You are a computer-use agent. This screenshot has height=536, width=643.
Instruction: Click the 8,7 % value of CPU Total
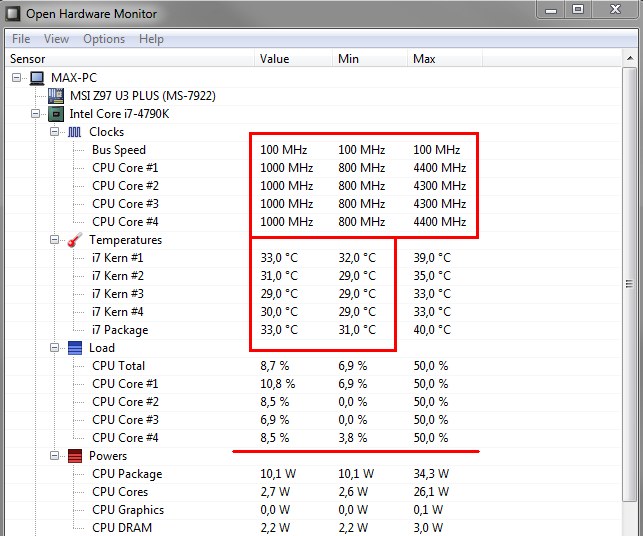click(x=274, y=366)
